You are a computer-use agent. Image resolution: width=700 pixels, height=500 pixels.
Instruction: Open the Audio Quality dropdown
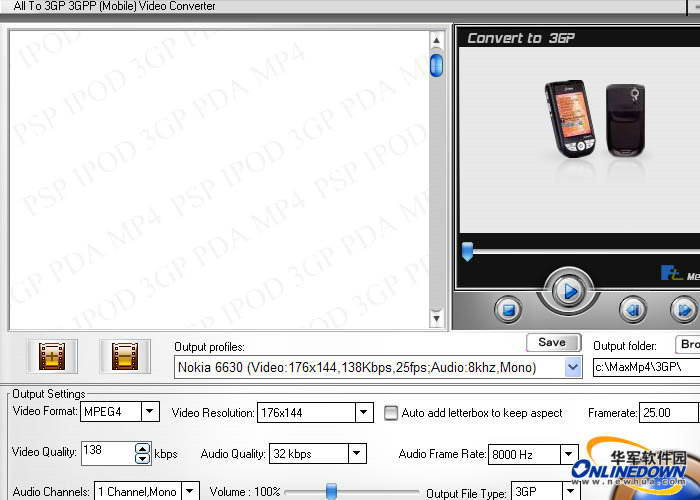[x=357, y=454]
